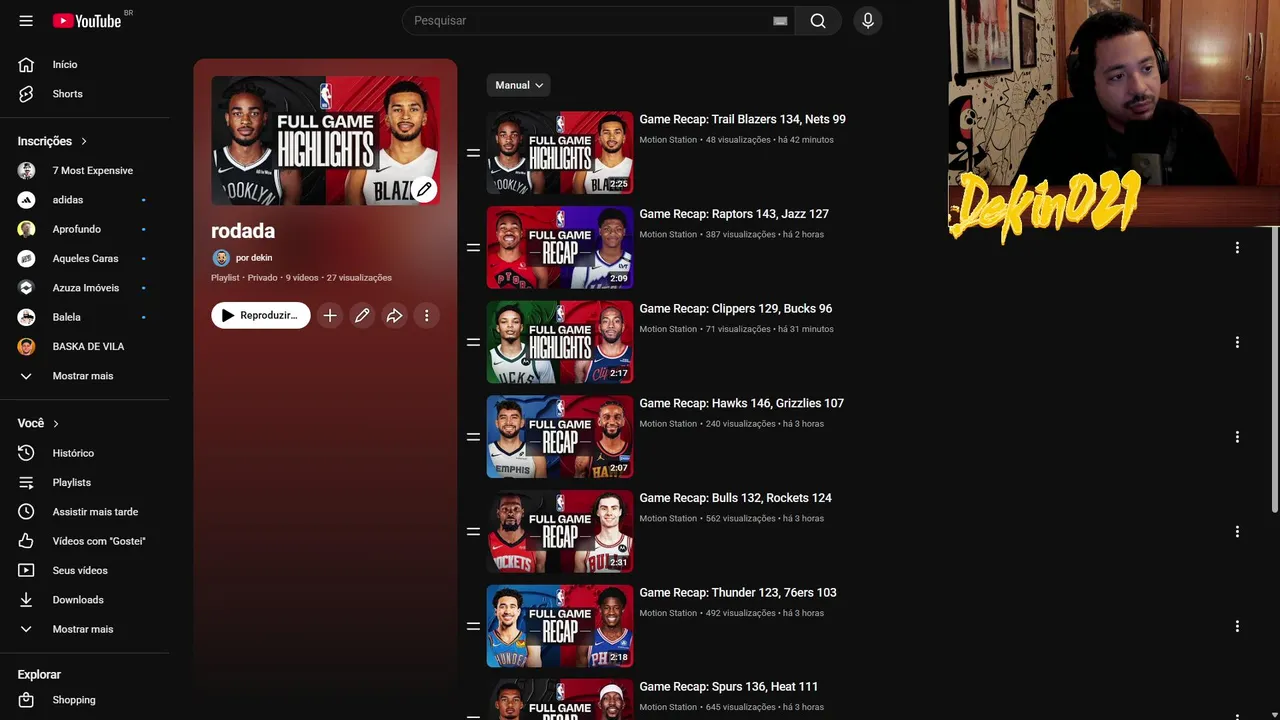Open playlist more options menu
This screenshot has width=1280, height=720.
(x=426, y=315)
